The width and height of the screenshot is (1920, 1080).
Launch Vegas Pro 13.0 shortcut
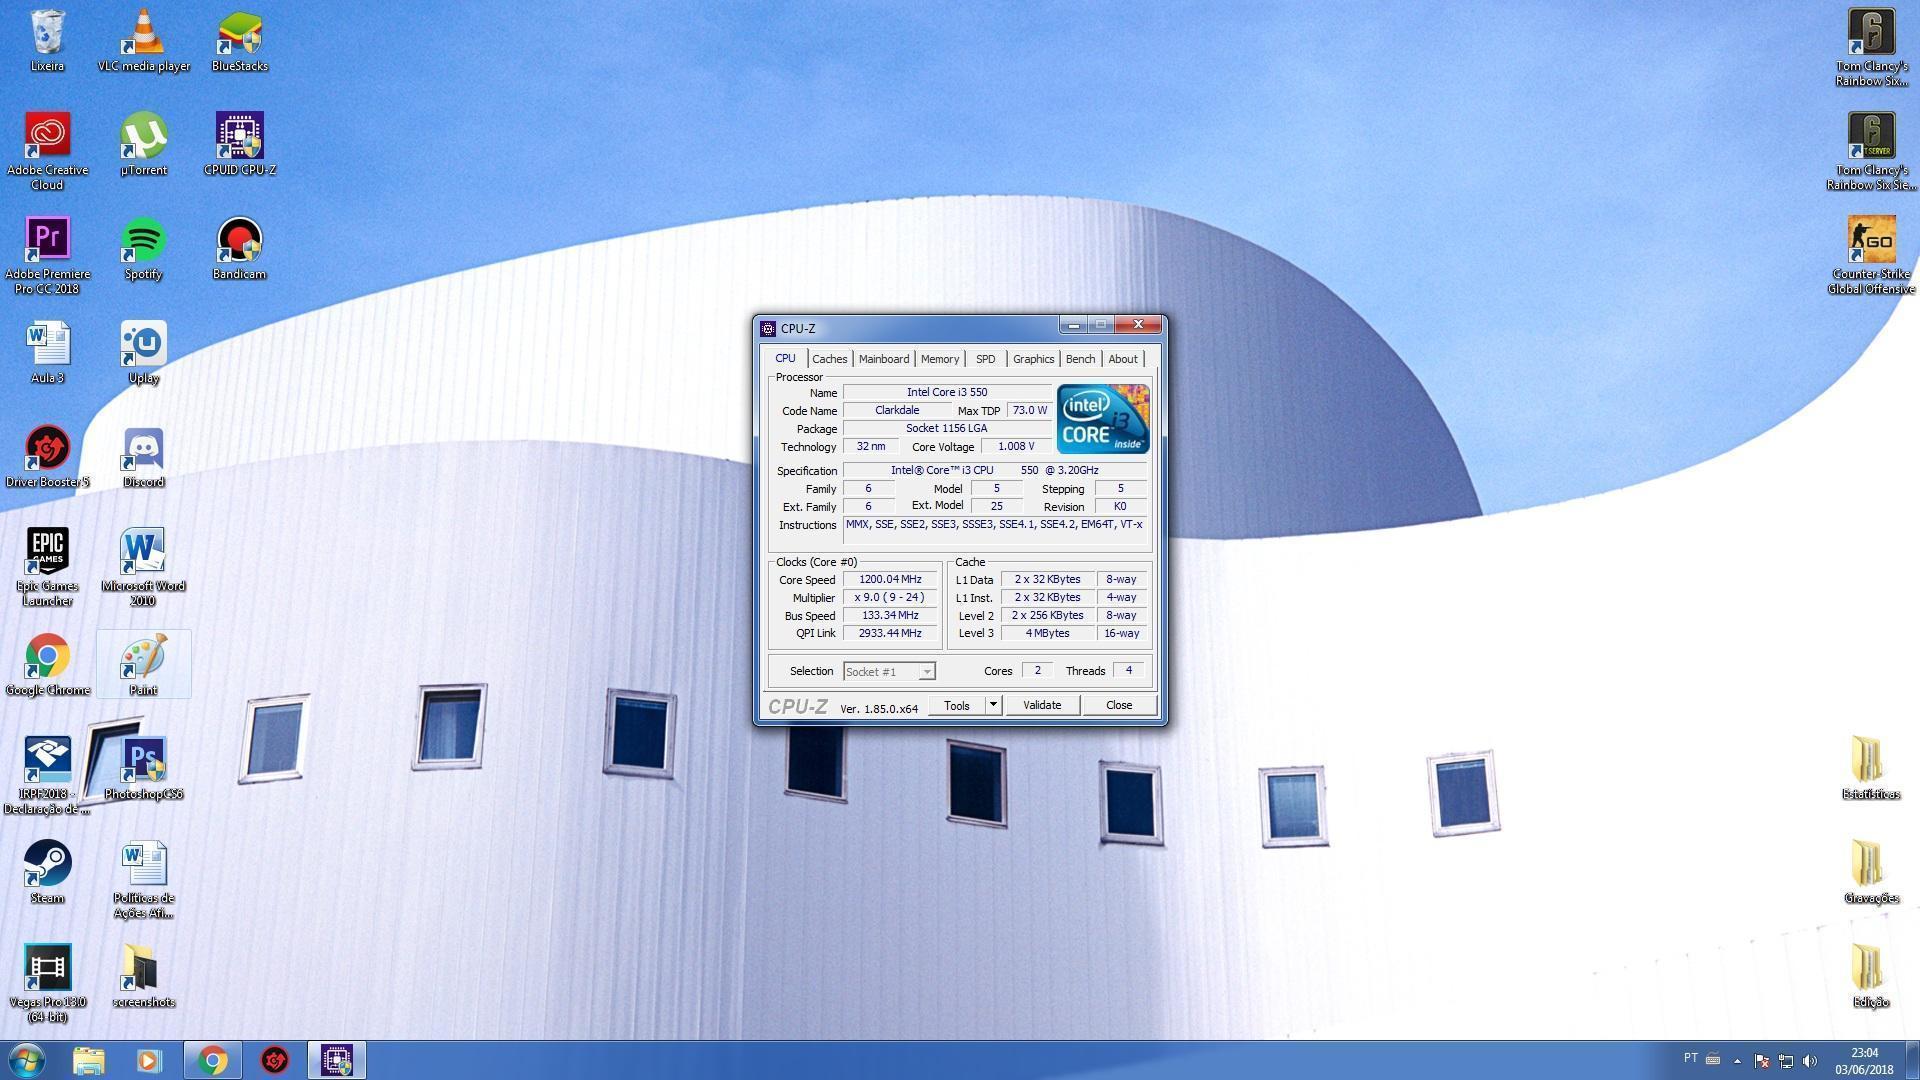tap(47, 983)
